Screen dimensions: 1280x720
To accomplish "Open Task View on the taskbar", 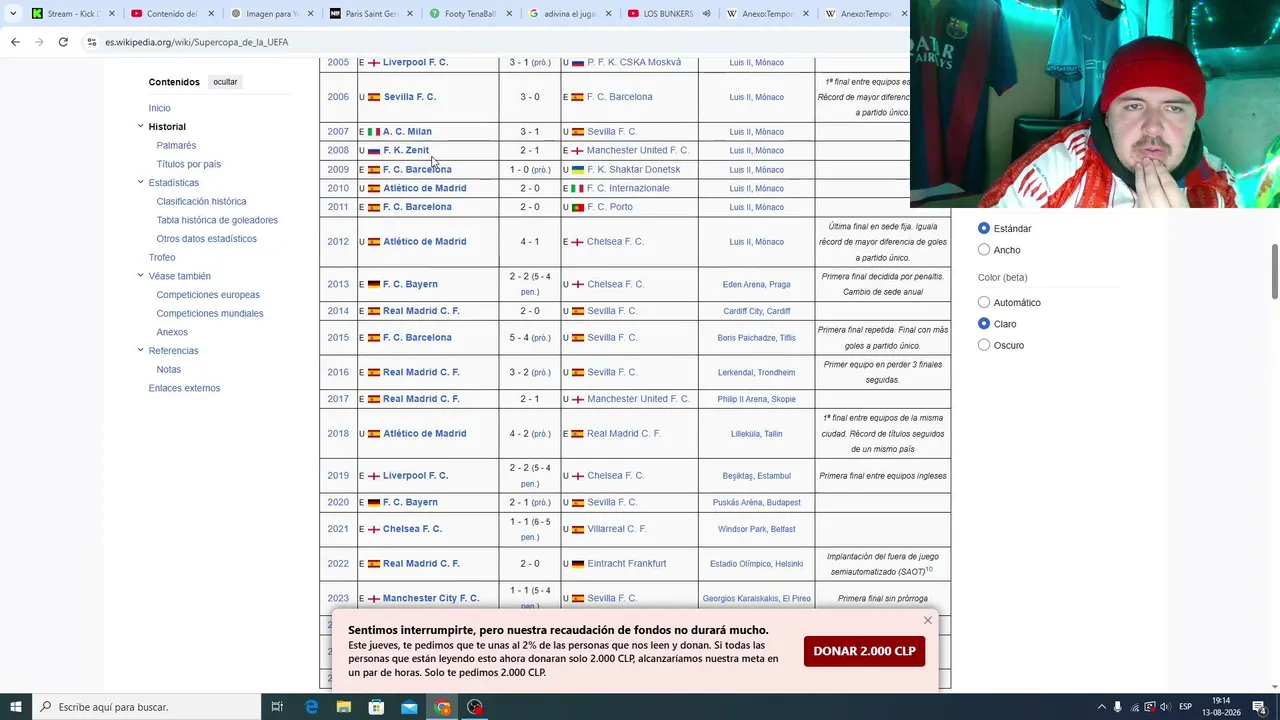I will click(x=277, y=707).
